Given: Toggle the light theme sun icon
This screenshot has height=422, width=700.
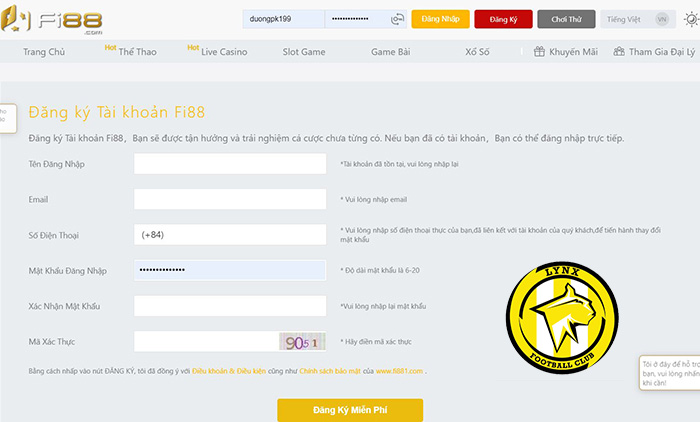Looking at the screenshot, I should click(x=692, y=20).
